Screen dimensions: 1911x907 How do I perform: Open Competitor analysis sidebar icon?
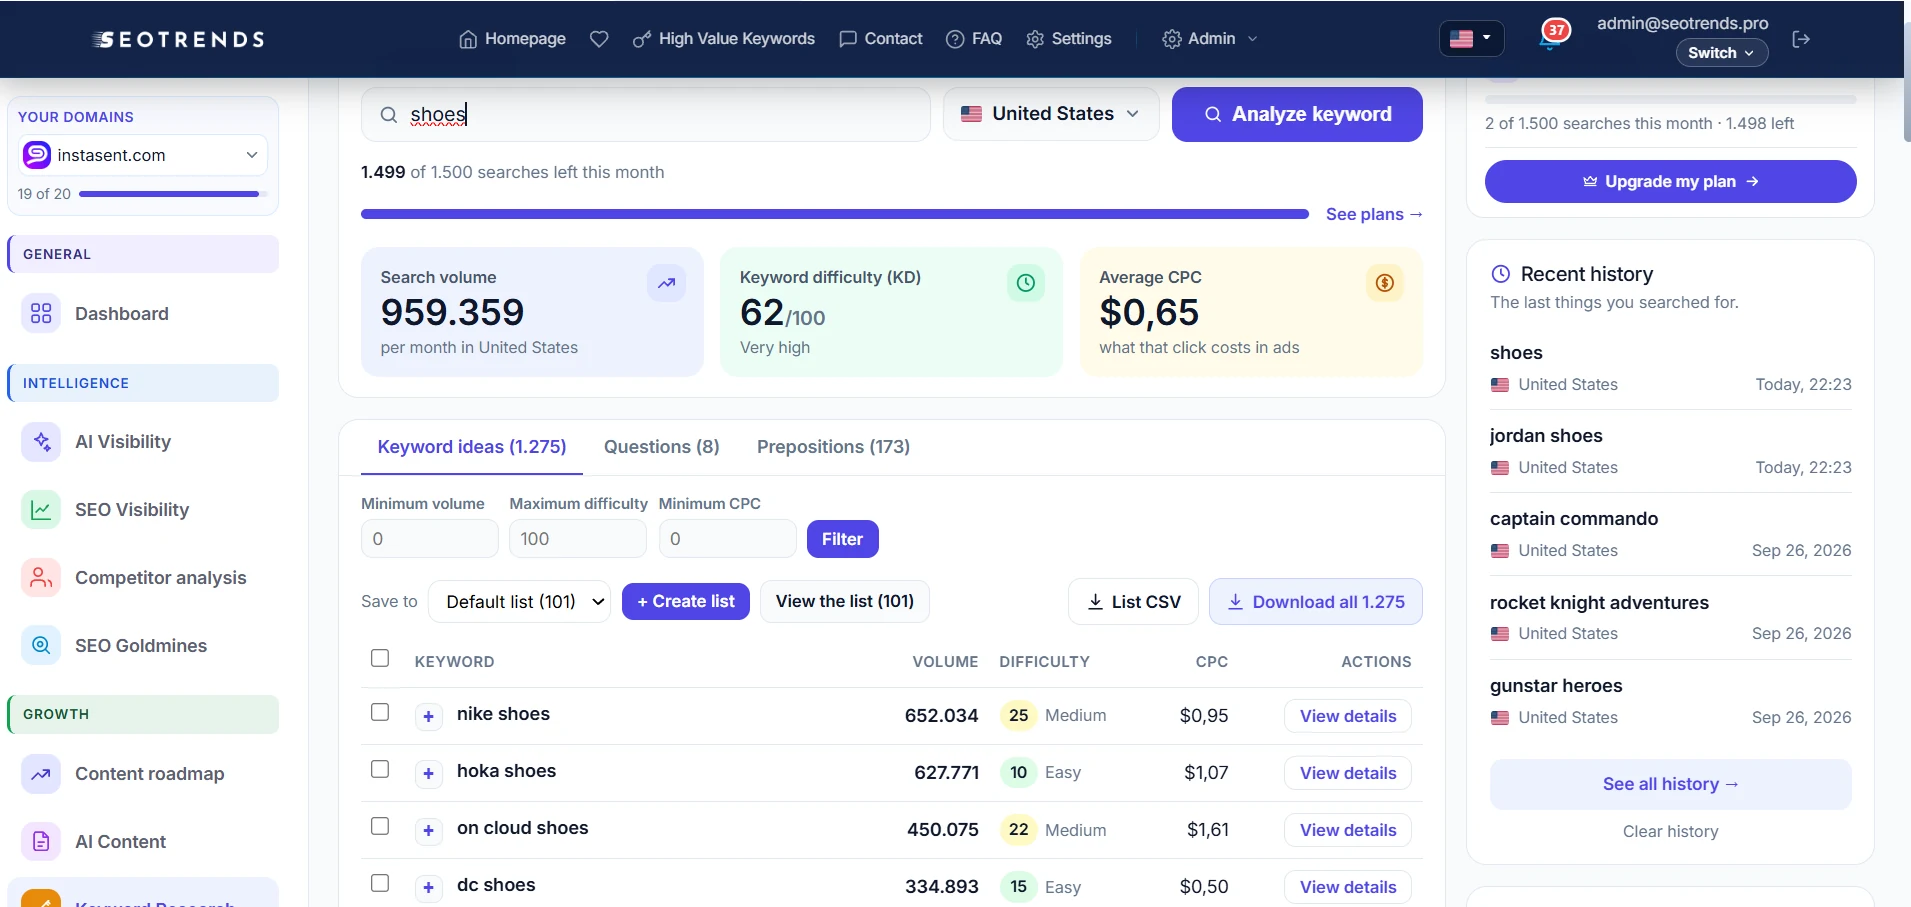(41, 578)
